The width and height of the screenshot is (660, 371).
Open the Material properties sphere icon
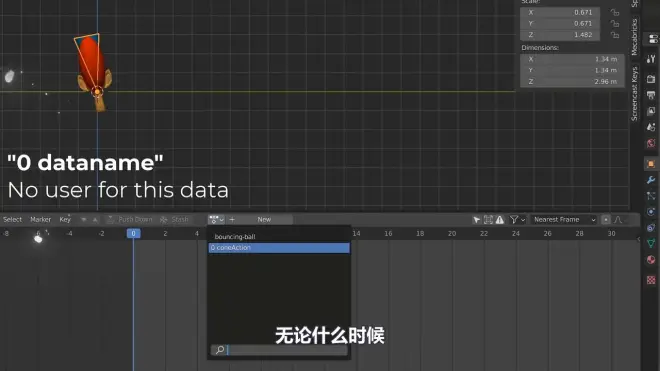click(651, 259)
